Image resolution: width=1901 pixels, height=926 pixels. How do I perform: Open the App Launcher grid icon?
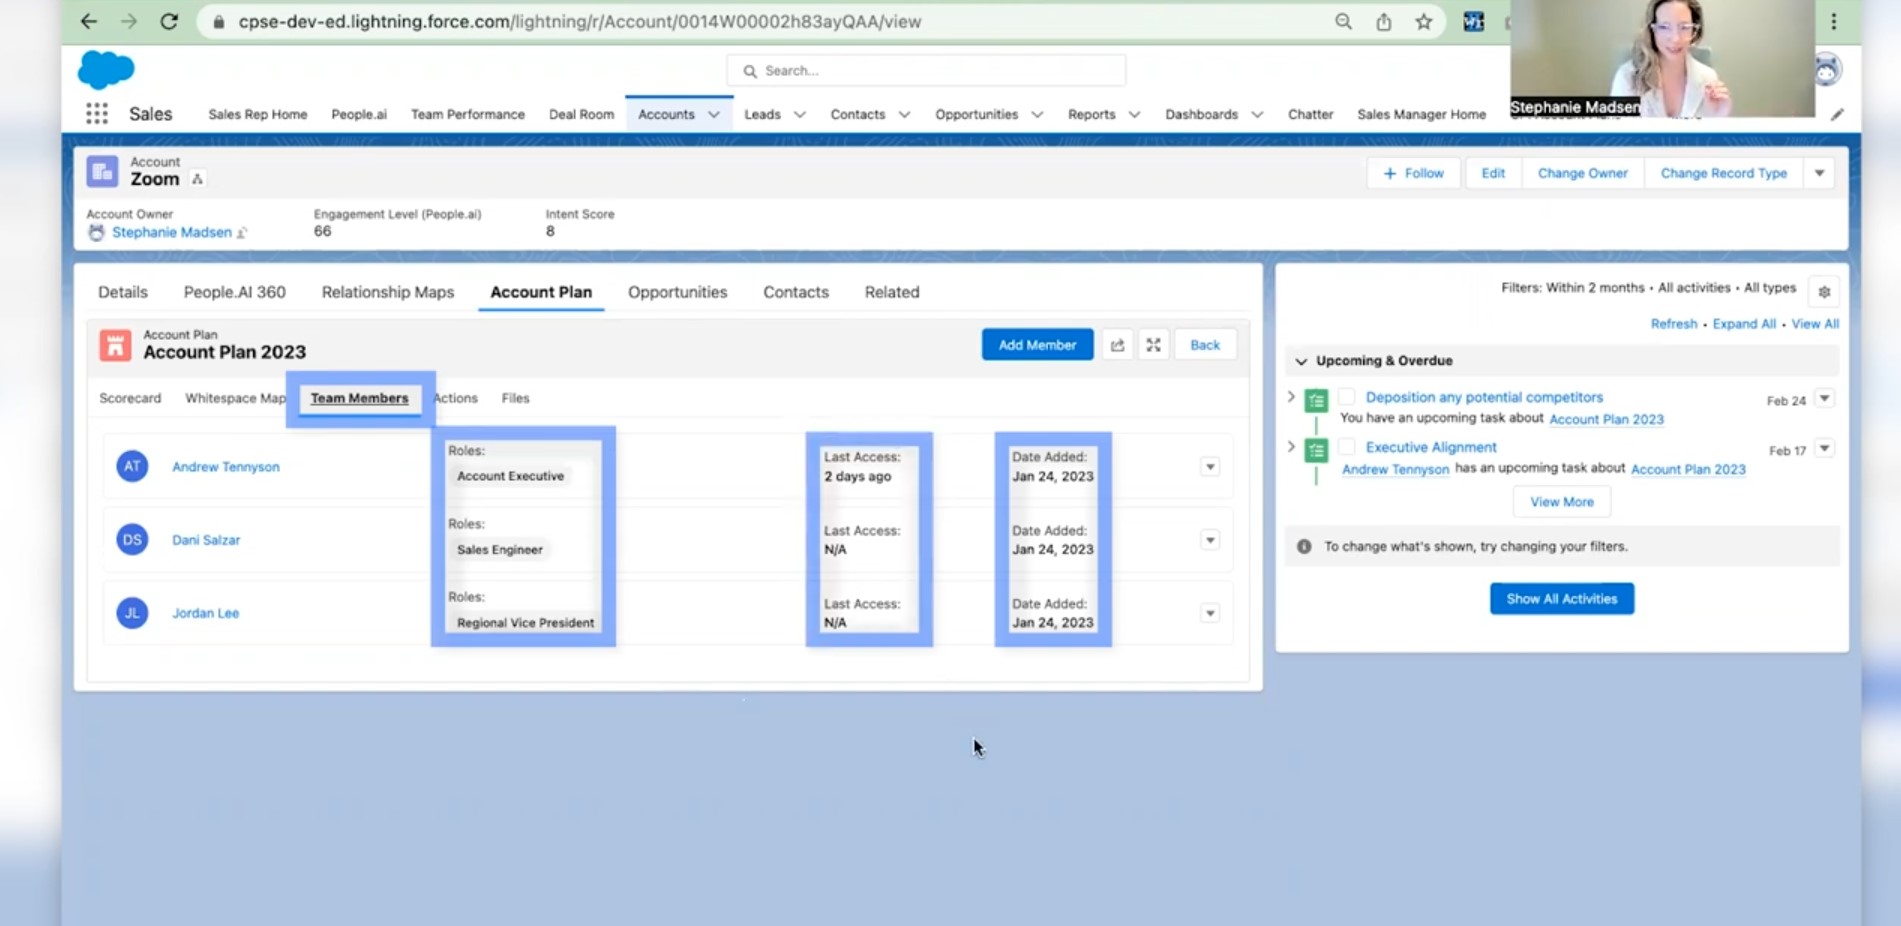coord(97,114)
